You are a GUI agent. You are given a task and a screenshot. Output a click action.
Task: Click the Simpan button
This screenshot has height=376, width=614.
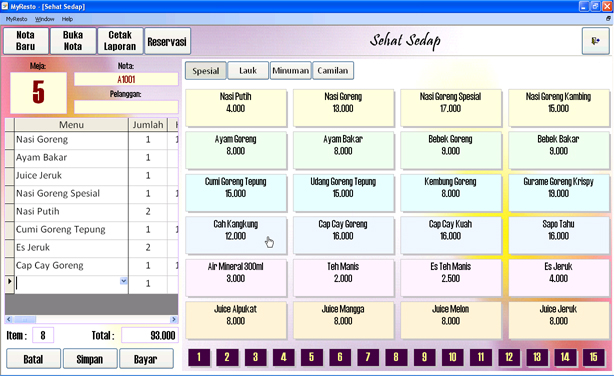point(90,359)
